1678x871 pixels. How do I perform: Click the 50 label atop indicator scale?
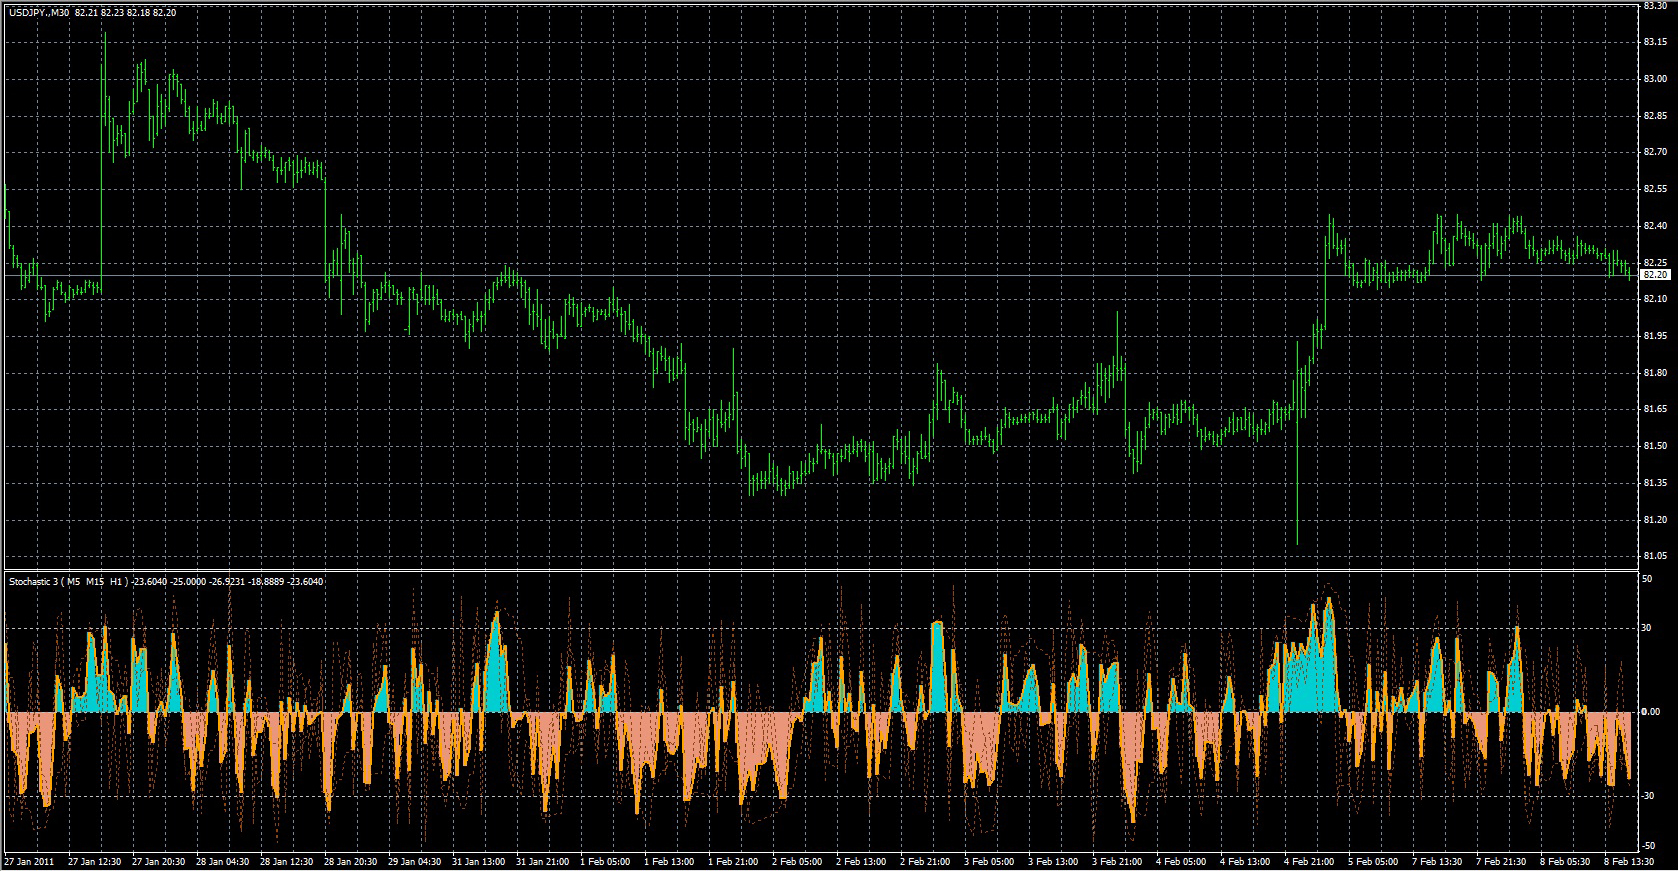point(1647,578)
